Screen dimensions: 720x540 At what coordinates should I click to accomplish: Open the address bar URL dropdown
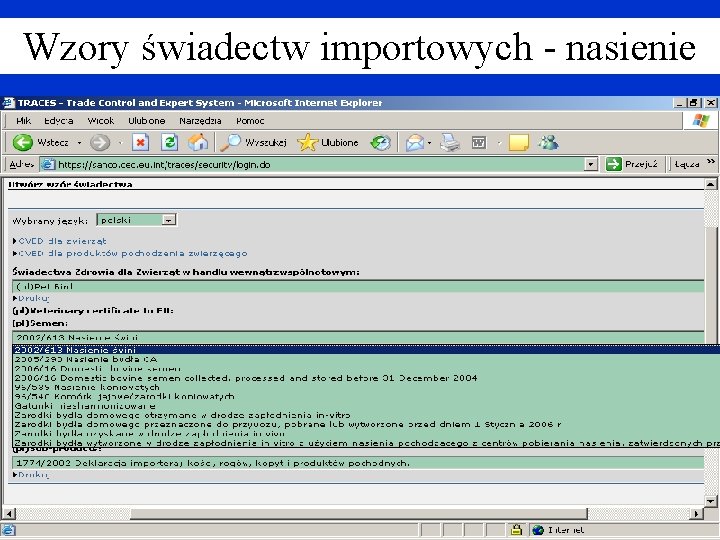(x=591, y=164)
